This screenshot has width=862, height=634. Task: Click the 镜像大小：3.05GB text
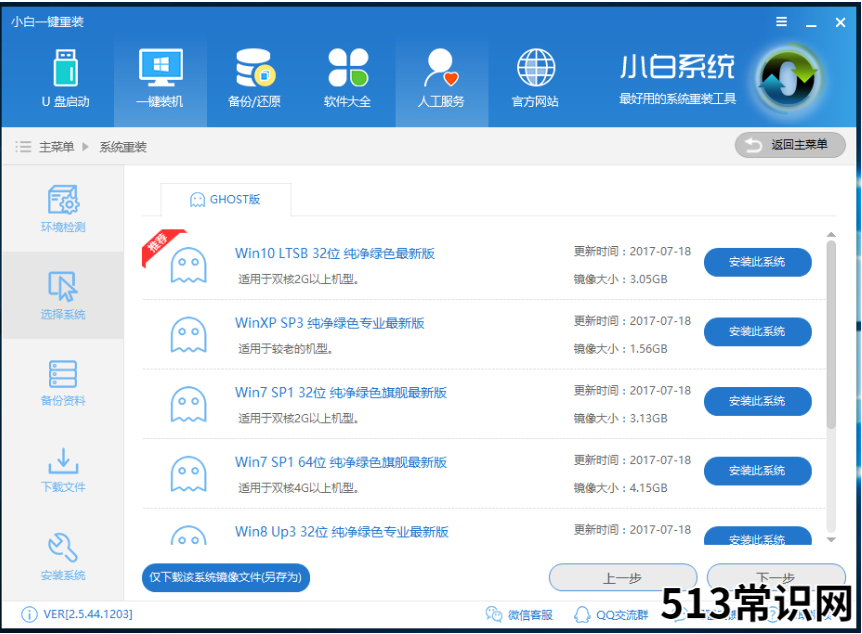click(x=621, y=279)
